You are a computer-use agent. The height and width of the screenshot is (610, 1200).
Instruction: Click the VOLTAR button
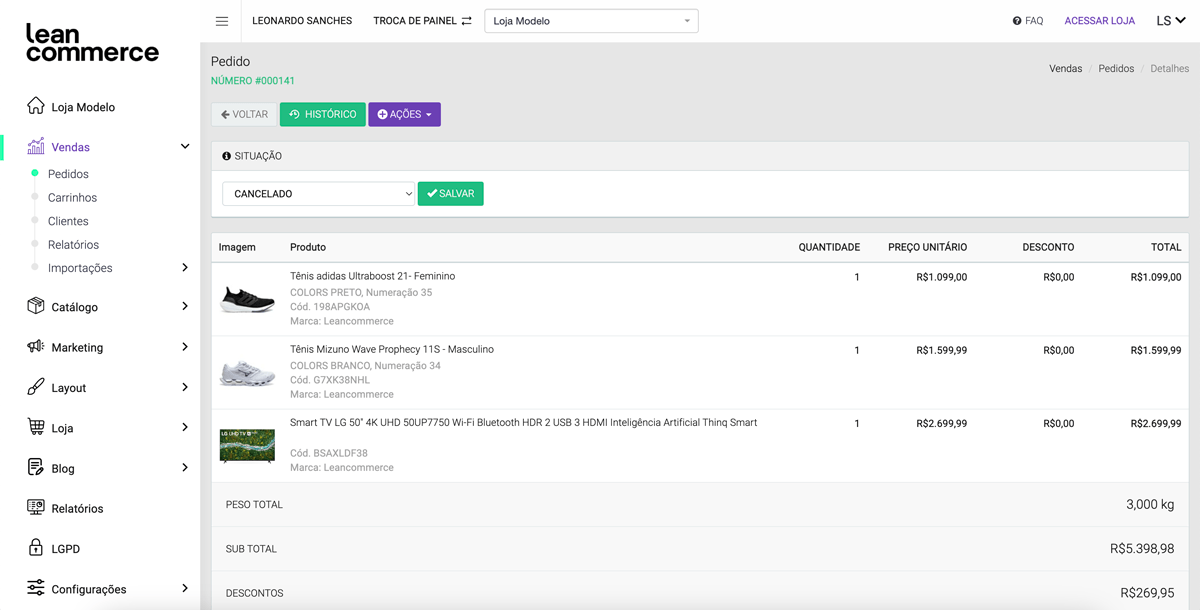(x=244, y=114)
